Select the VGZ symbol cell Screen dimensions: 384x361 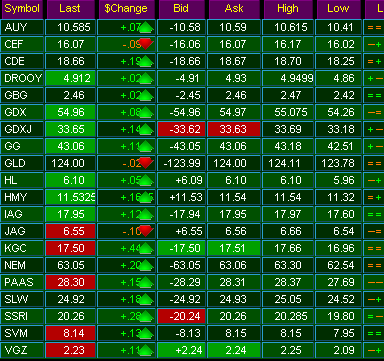pyautogui.click(x=22, y=350)
